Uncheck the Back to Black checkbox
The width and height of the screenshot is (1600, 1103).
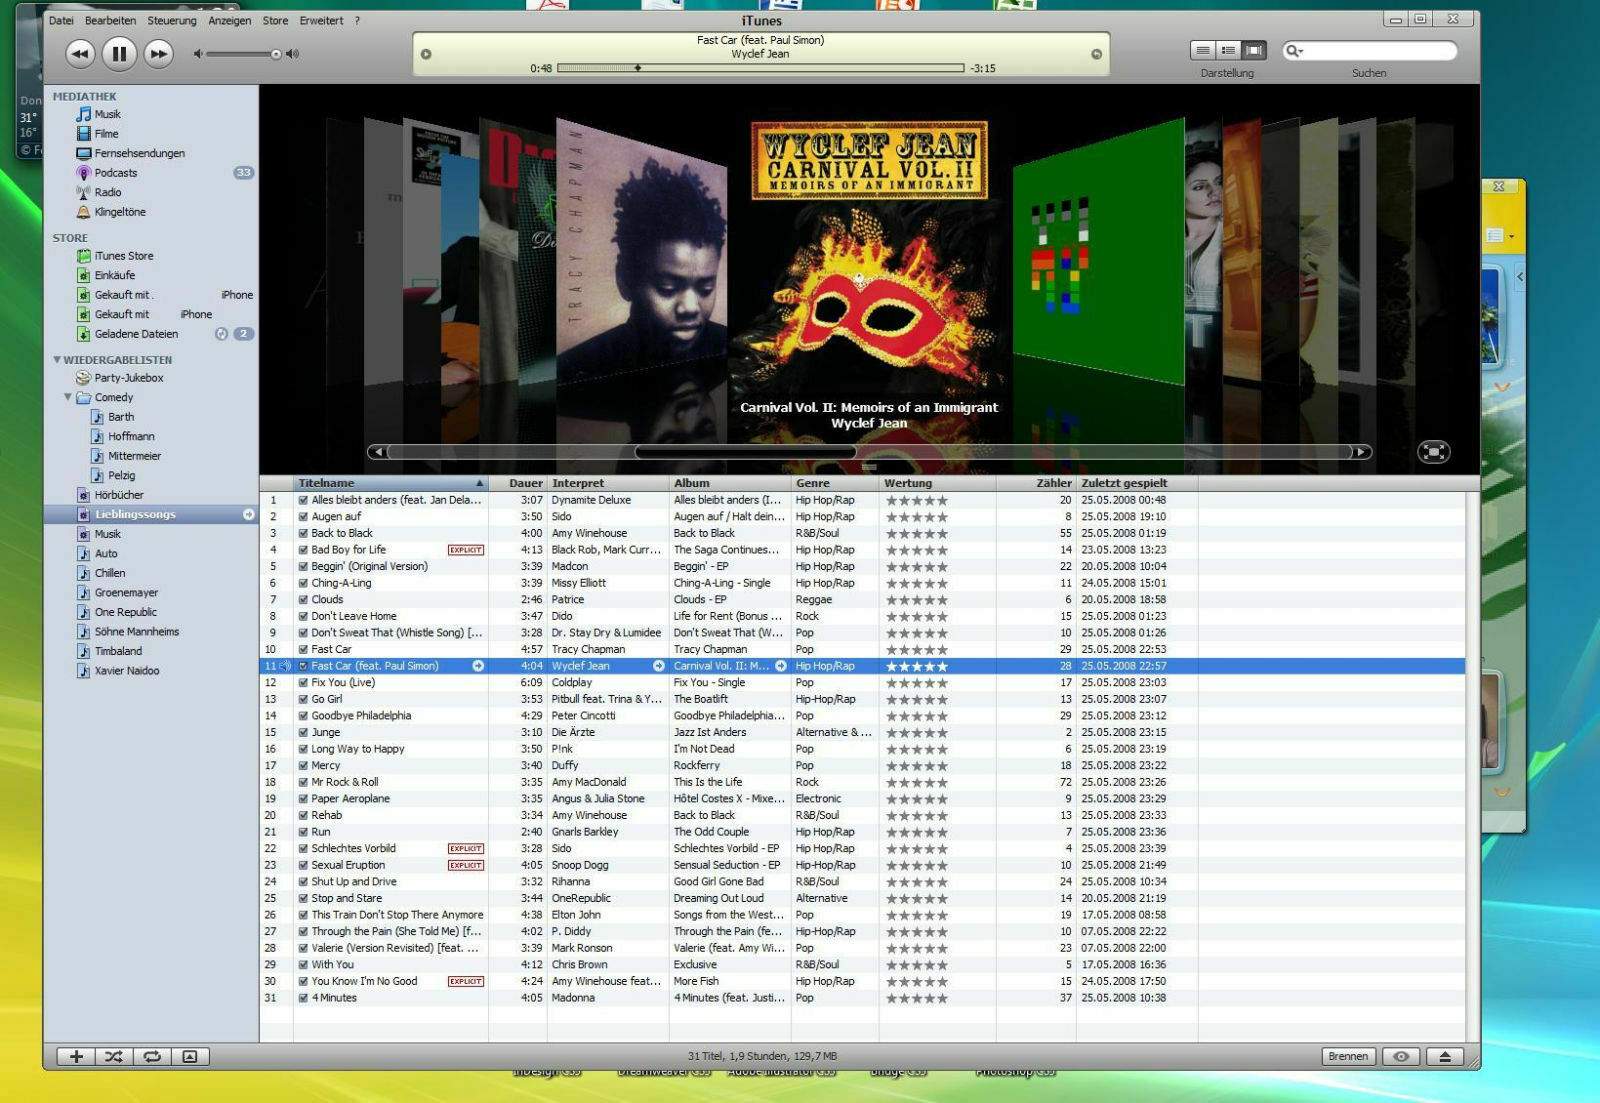303,533
